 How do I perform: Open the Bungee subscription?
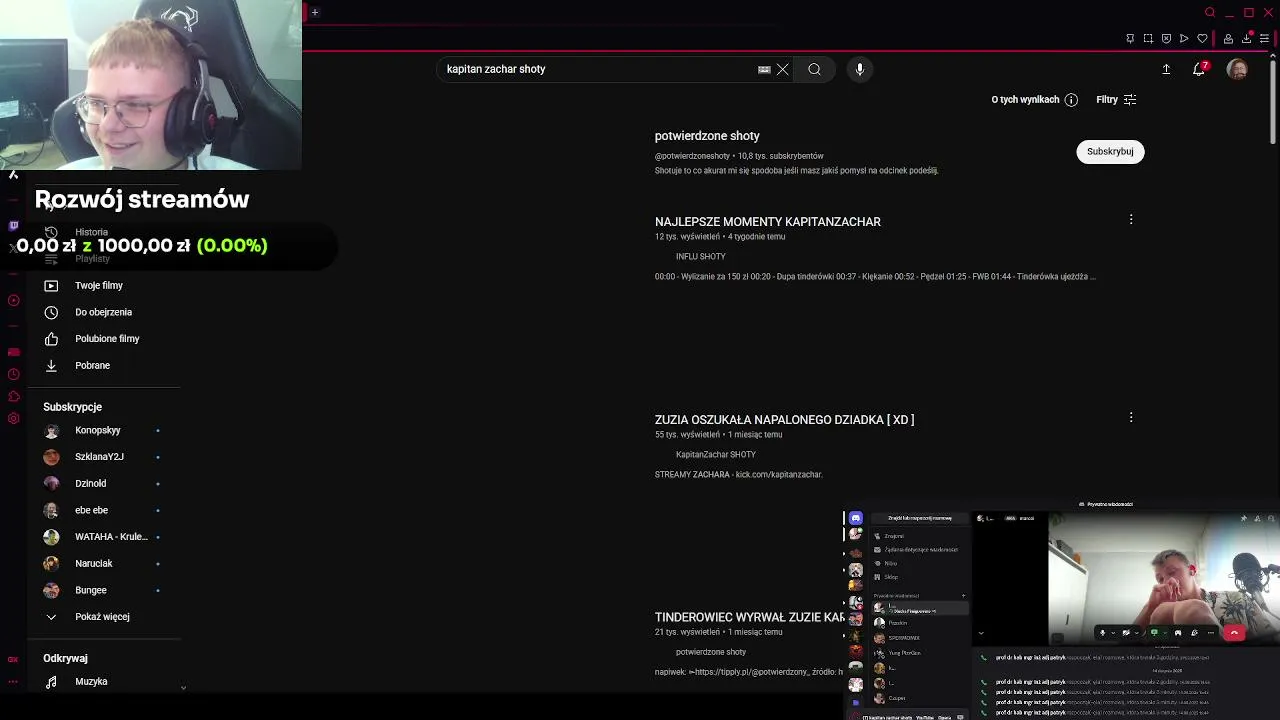pyautogui.click(x=90, y=591)
